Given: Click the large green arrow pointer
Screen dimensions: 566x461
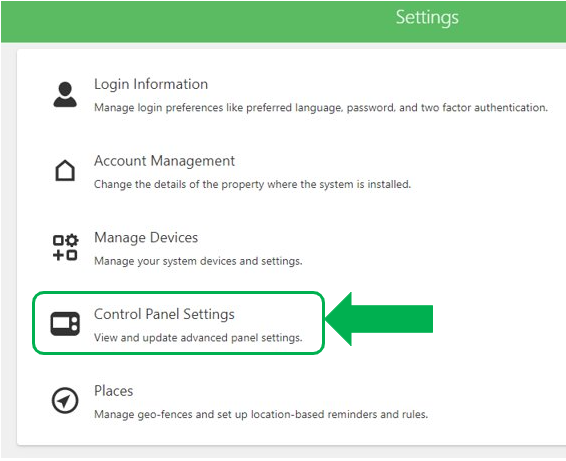Looking at the screenshot, I should [379, 319].
